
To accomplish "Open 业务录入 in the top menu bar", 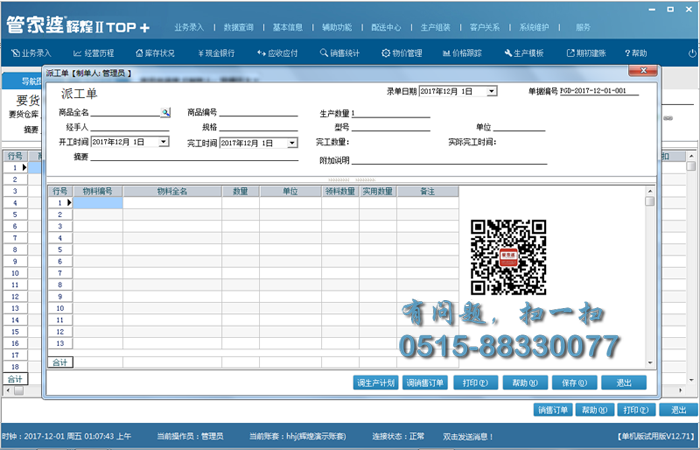I will pyautogui.click(x=189, y=27).
